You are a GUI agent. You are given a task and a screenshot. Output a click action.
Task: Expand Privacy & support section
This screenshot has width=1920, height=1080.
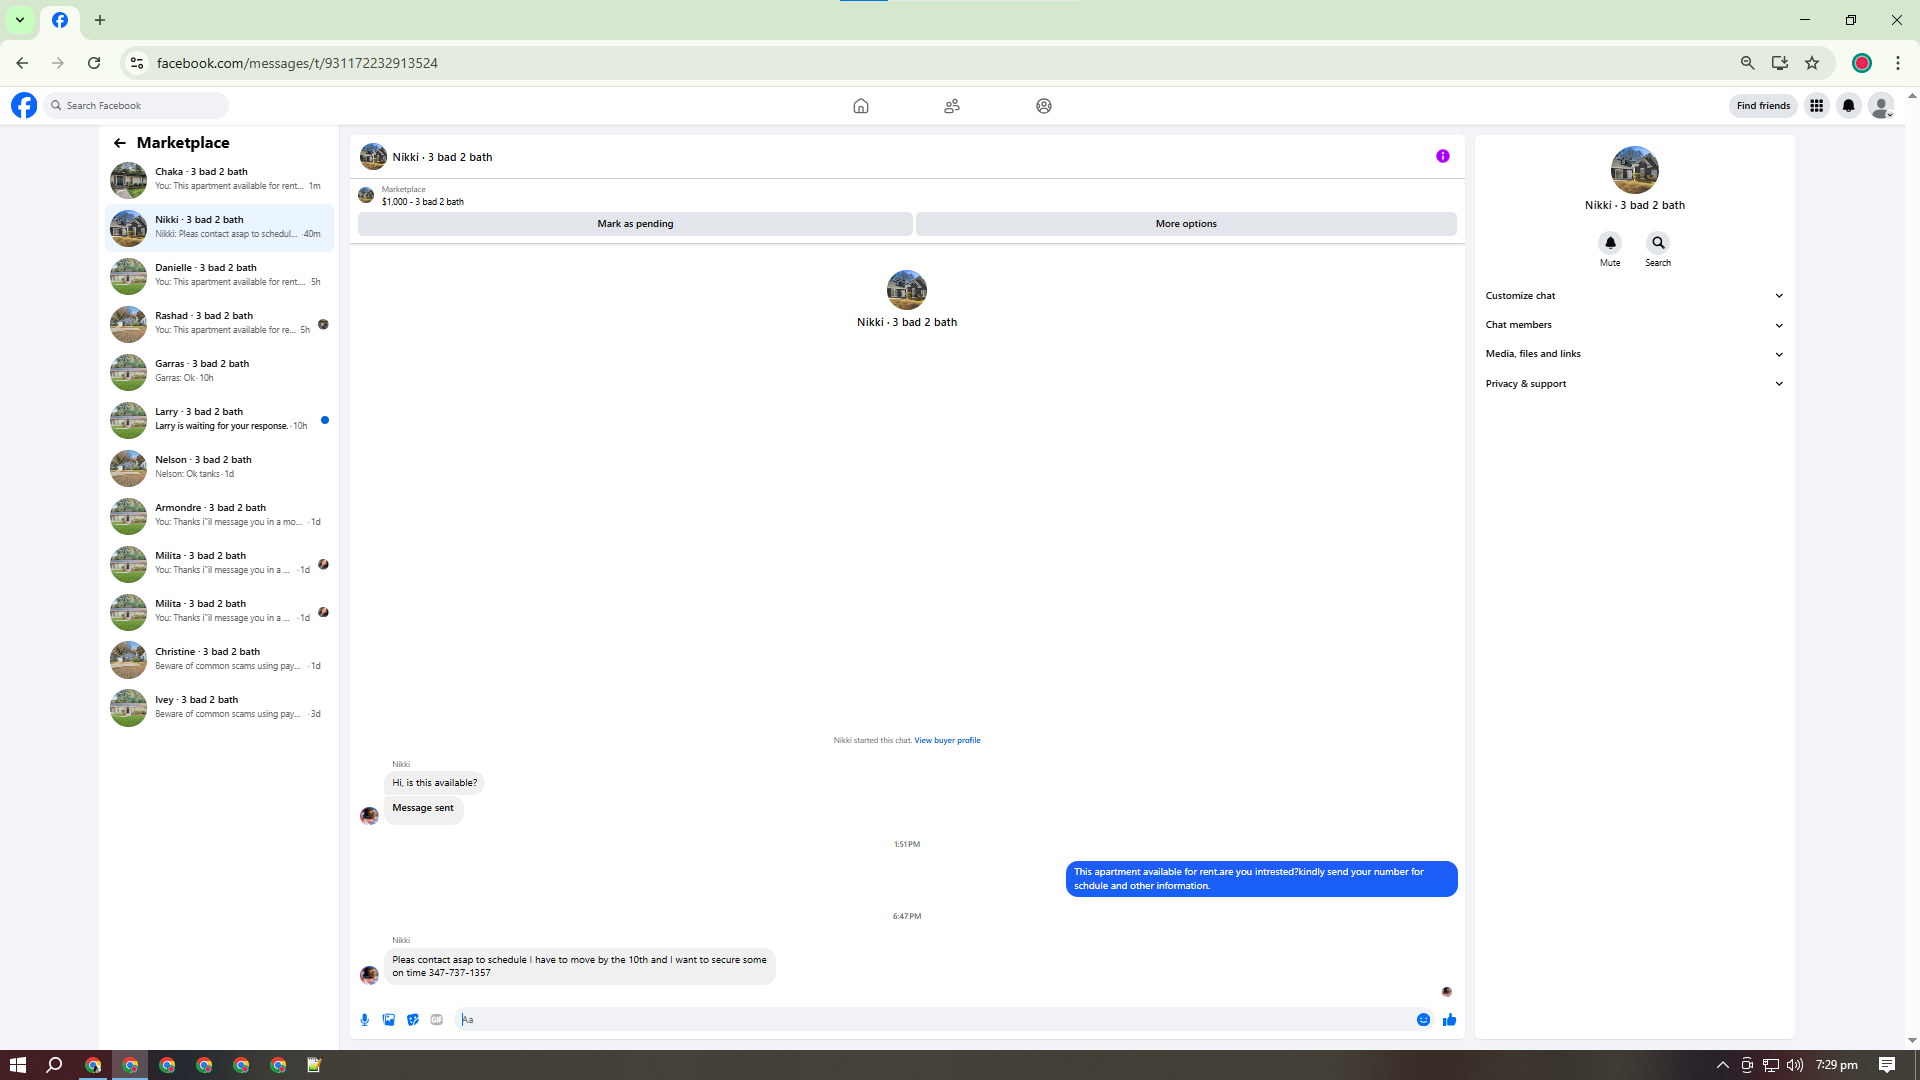[x=1634, y=384]
